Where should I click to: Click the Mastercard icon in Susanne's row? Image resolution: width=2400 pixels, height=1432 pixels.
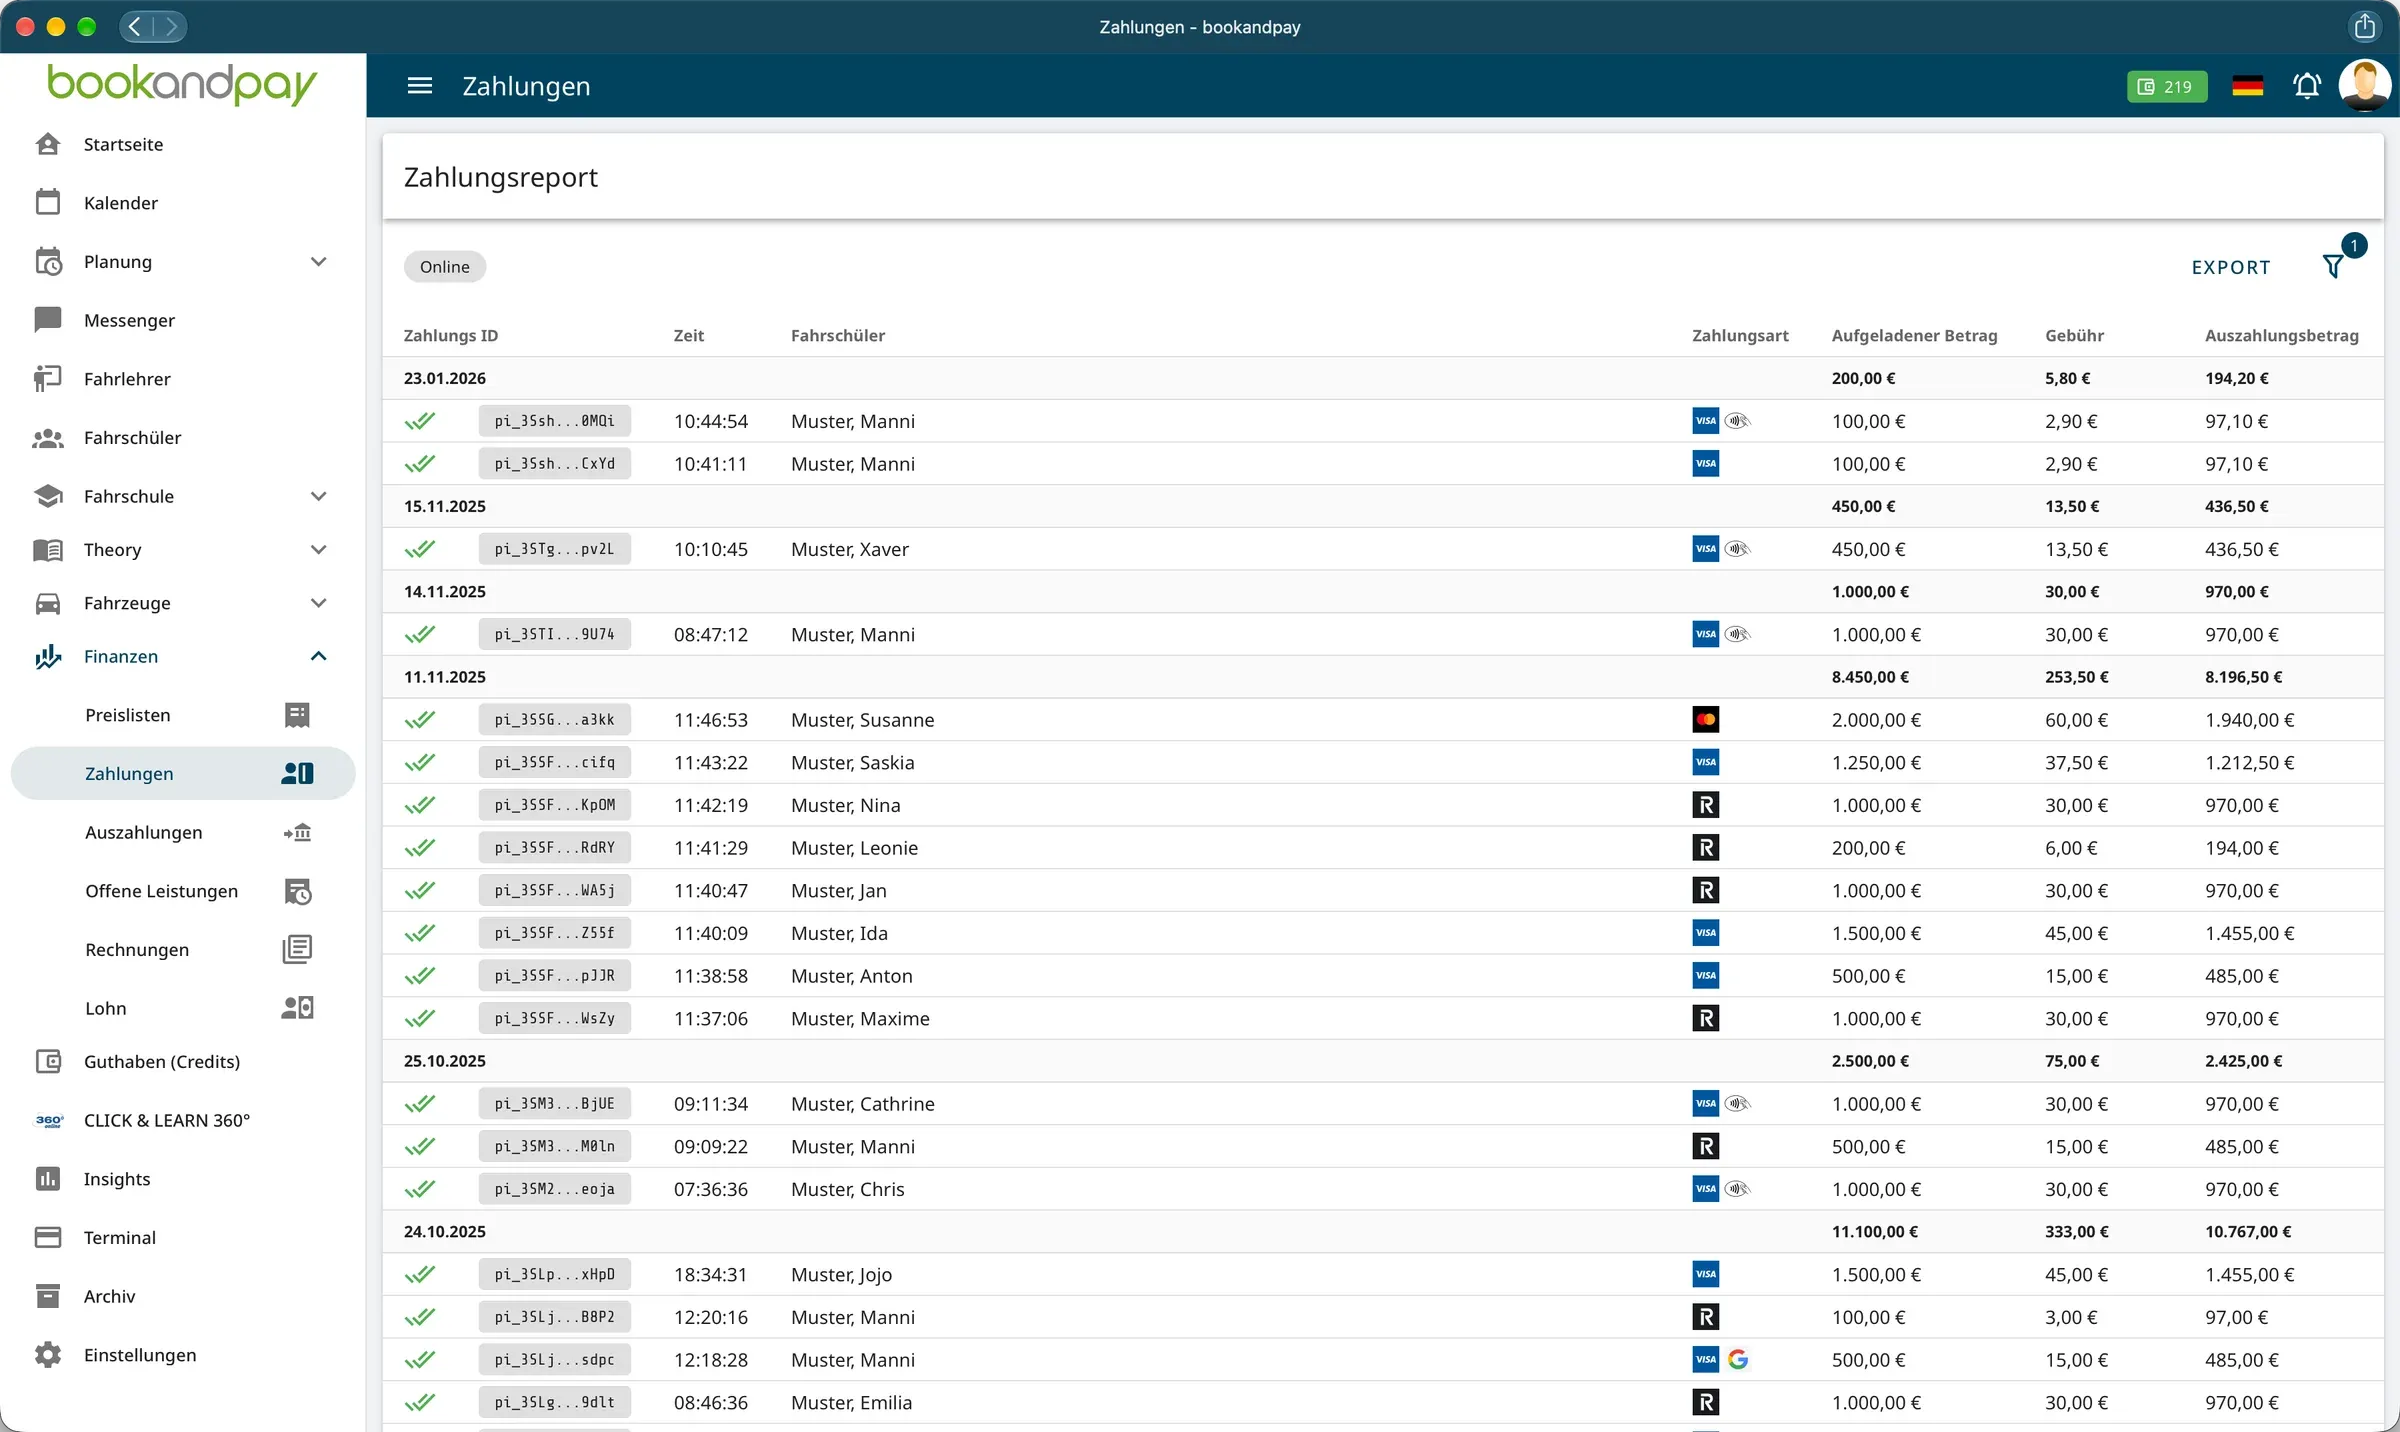1705,720
